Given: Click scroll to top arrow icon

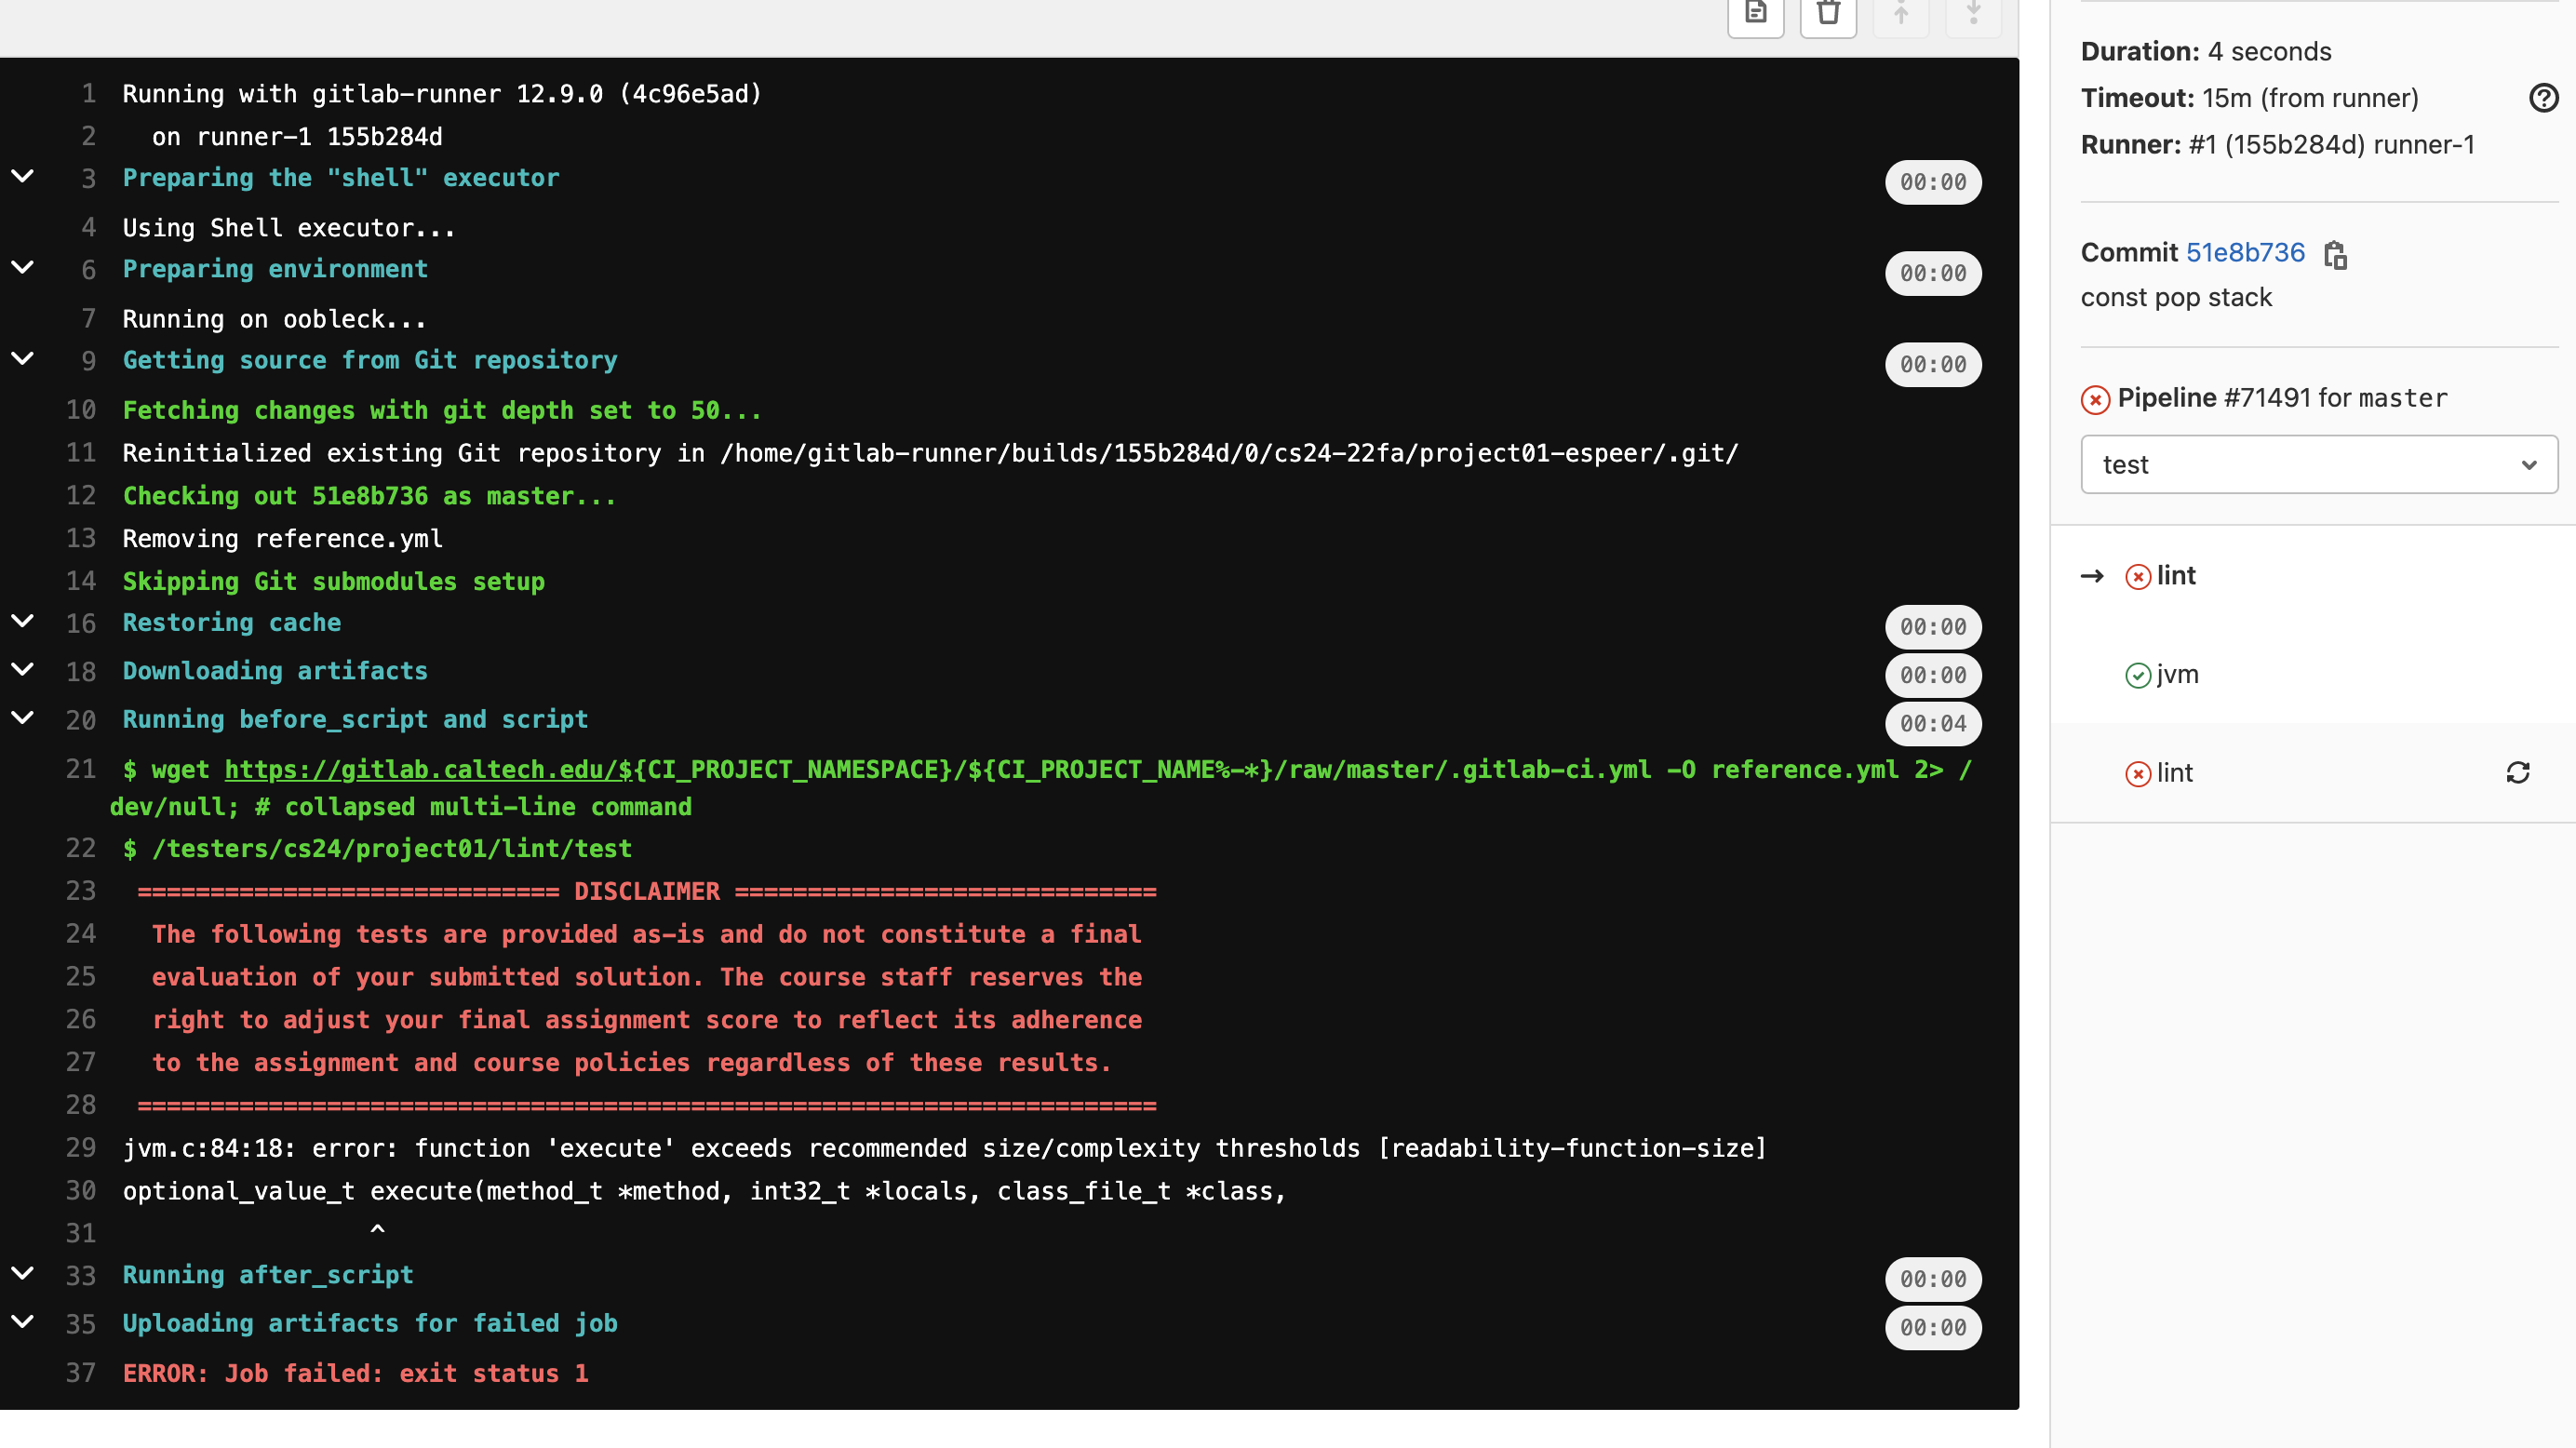Looking at the screenshot, I should click(x=1900, y=14).
